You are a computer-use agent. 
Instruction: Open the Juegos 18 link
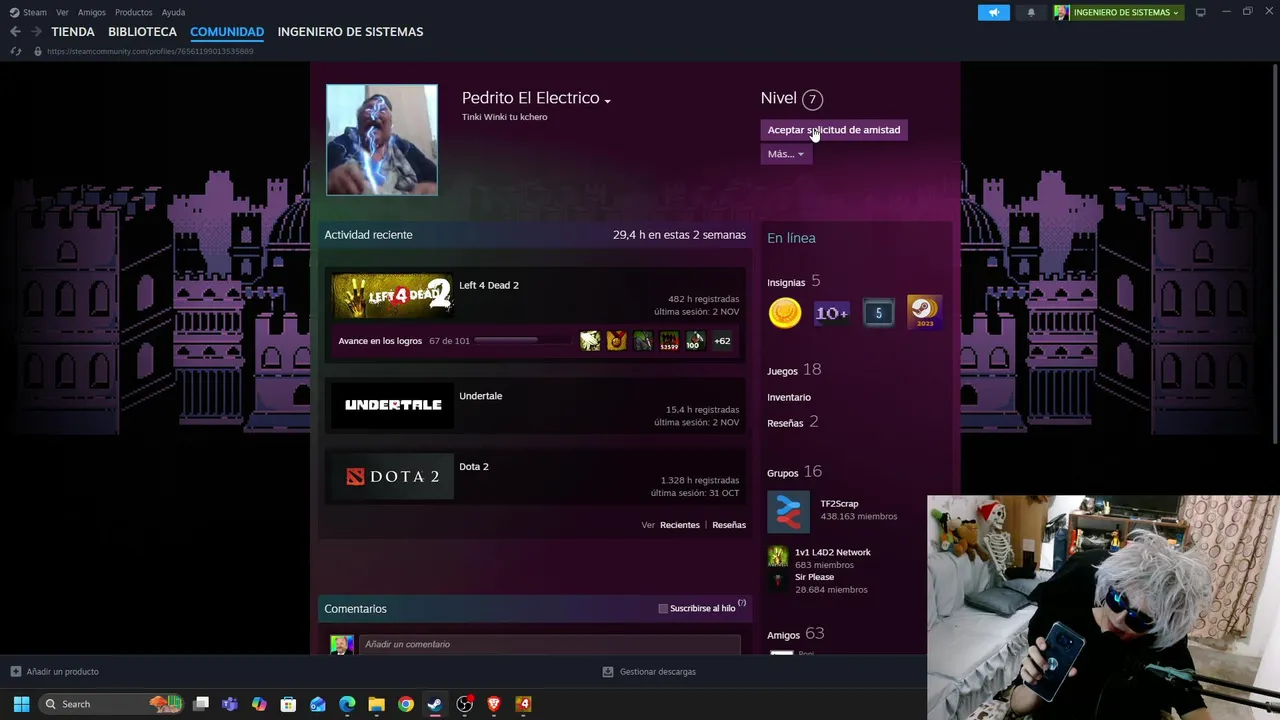click(794, 370)
